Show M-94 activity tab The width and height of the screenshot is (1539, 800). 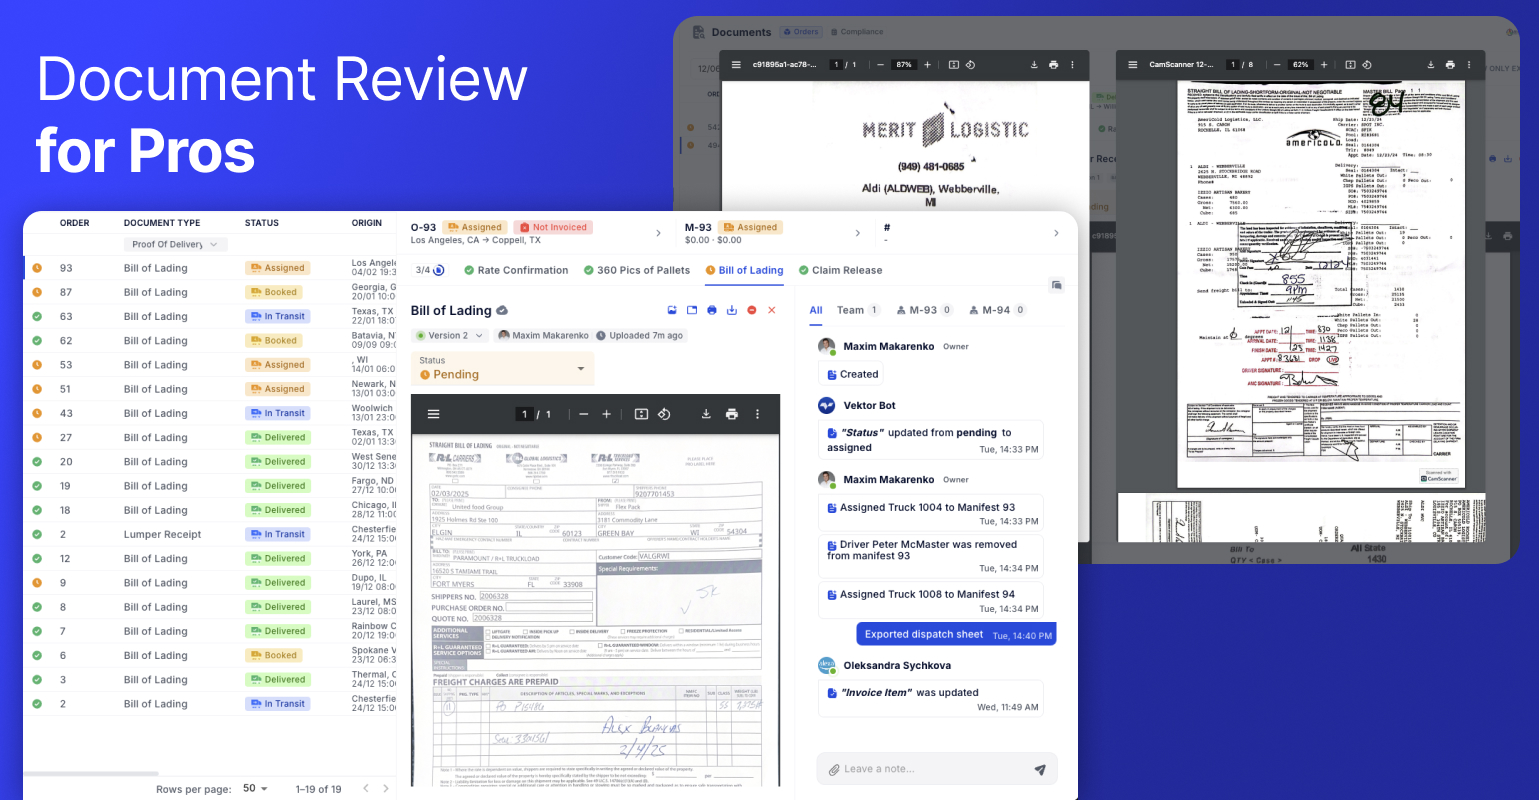tap(998, 310)
